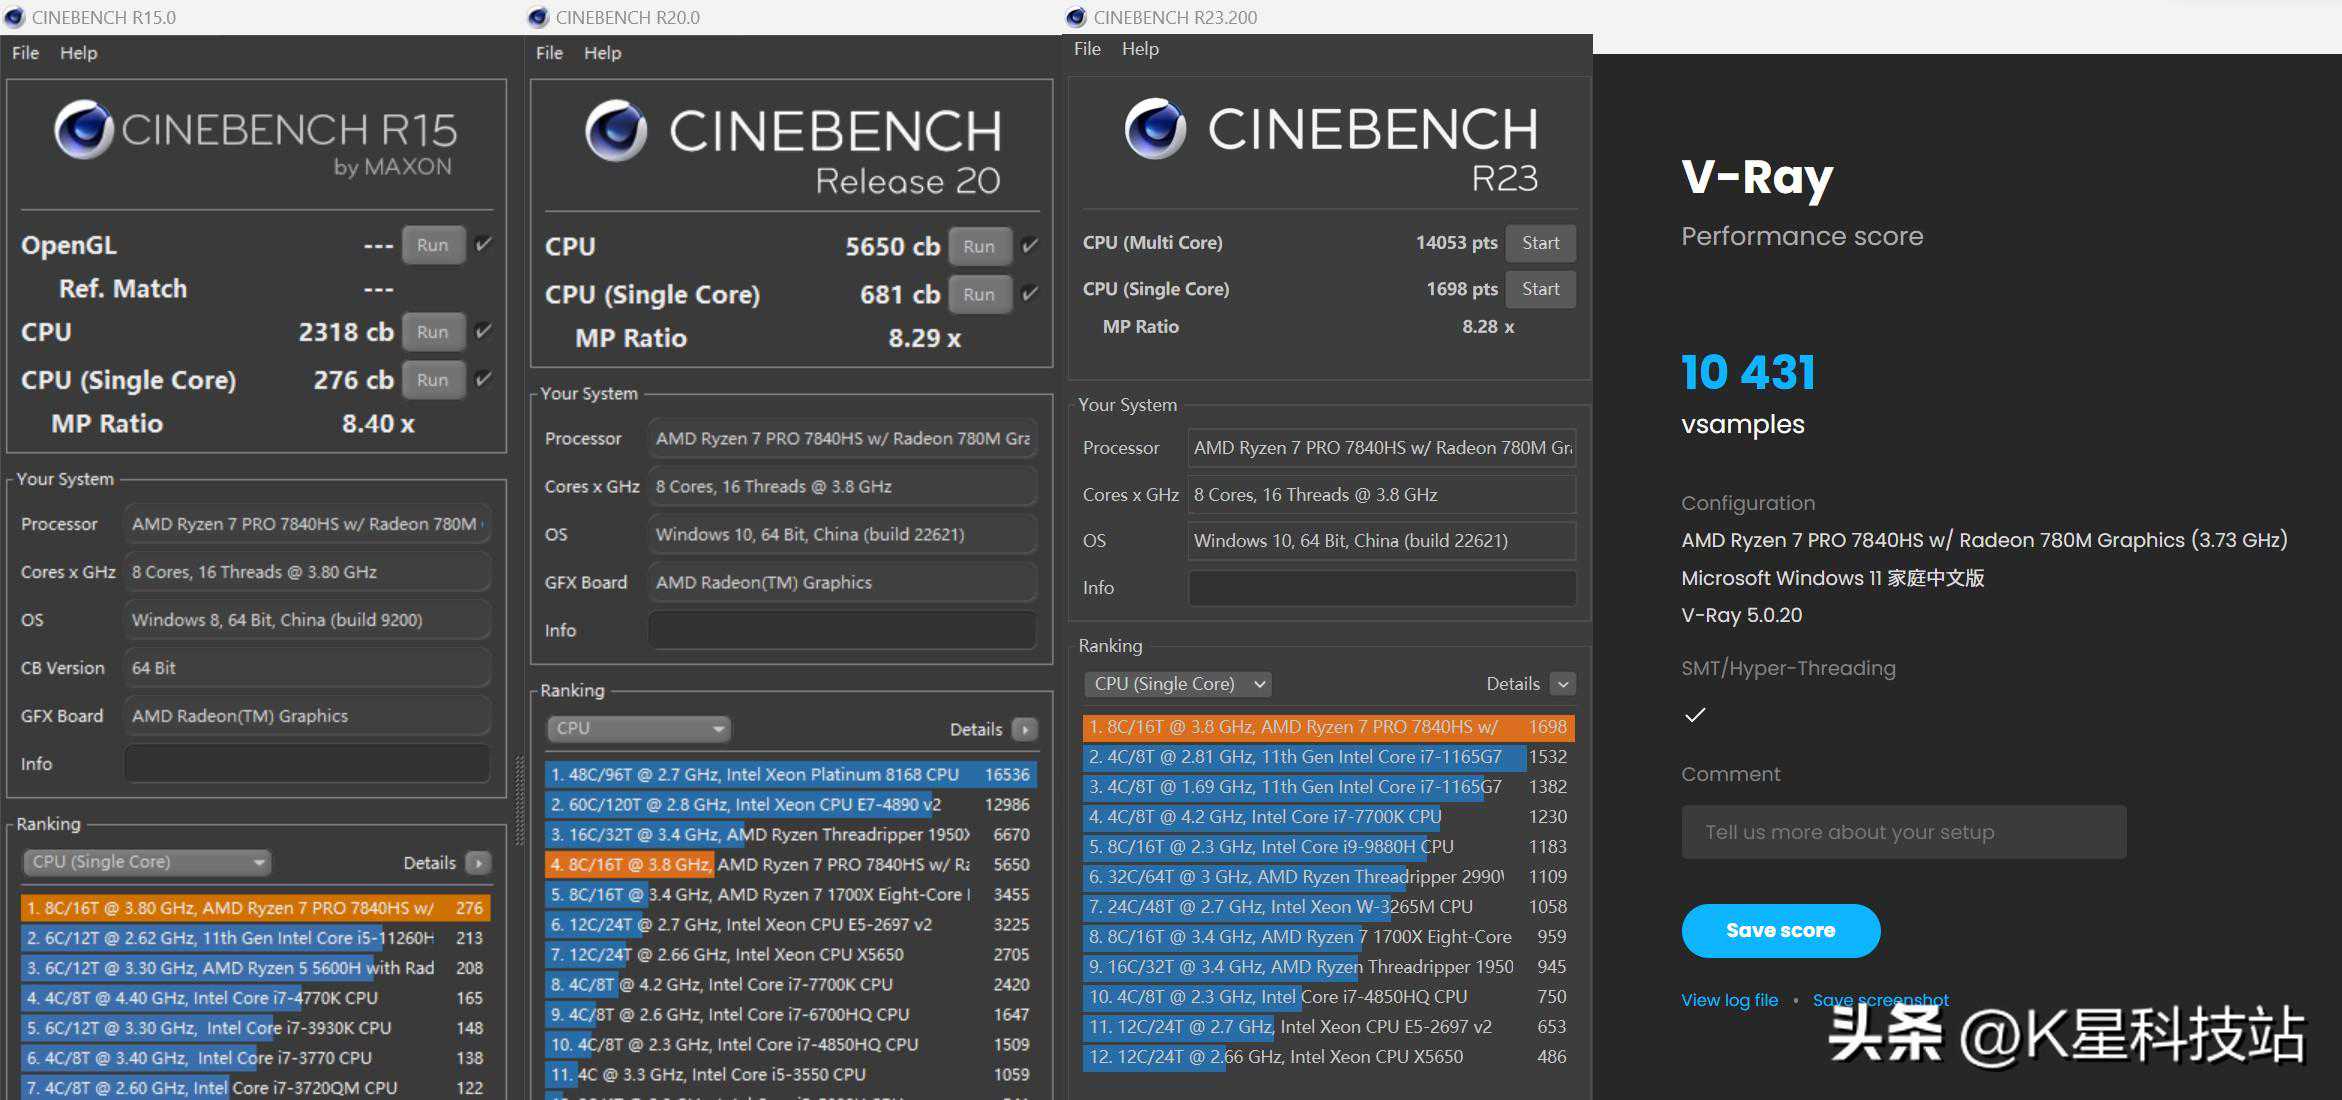Open R15 CPU (Single Core) ranking dropdown
Screen dimensions: 2342x1100
point(147,862)
